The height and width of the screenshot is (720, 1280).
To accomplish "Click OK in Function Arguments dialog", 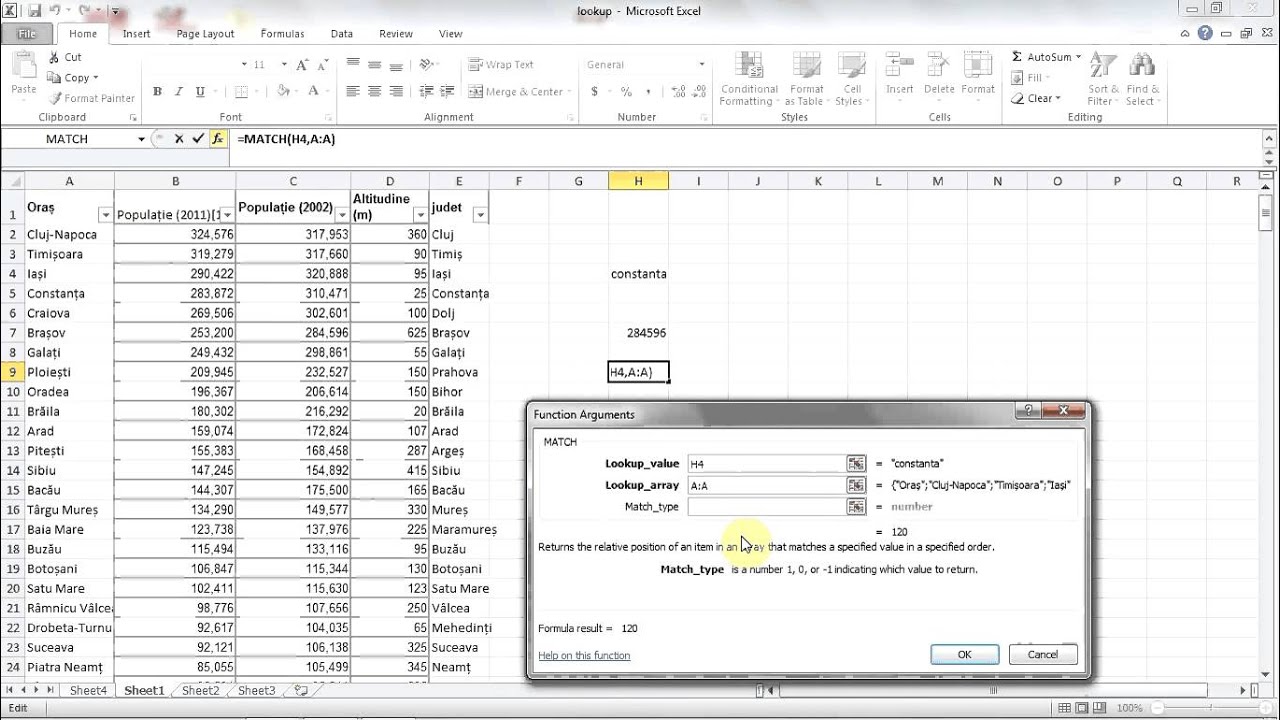I will point(964,654).
